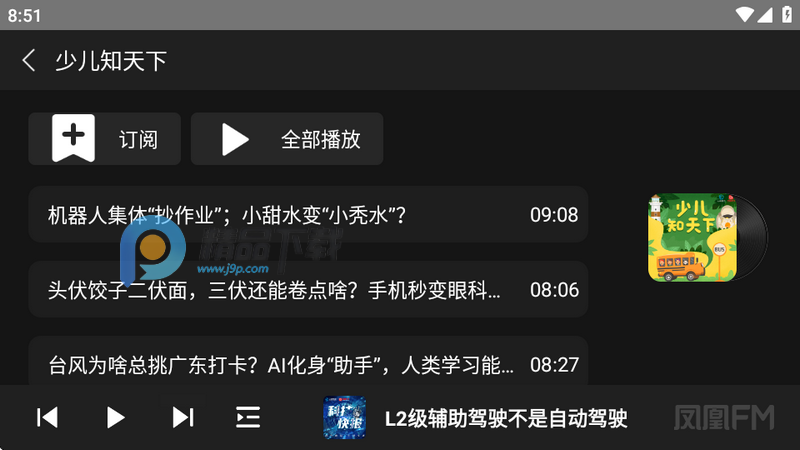Tap the 少儿知天下 page title
Viewport: 800px width, 450px height.
point(111,61)
